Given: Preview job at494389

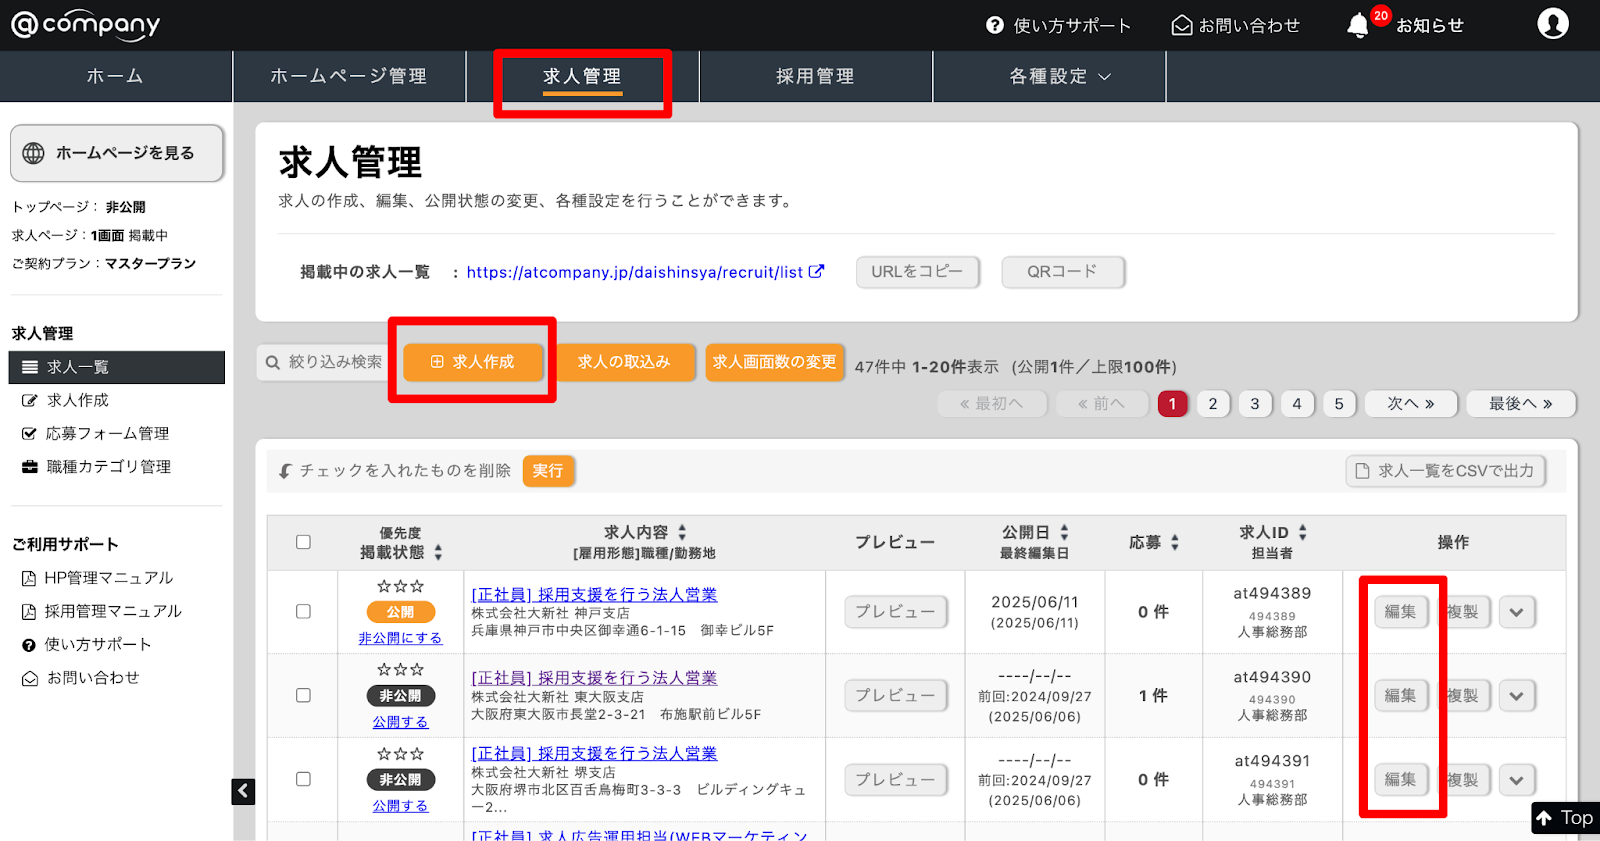Looking at the screenshot, I should (x=895, y=611).
